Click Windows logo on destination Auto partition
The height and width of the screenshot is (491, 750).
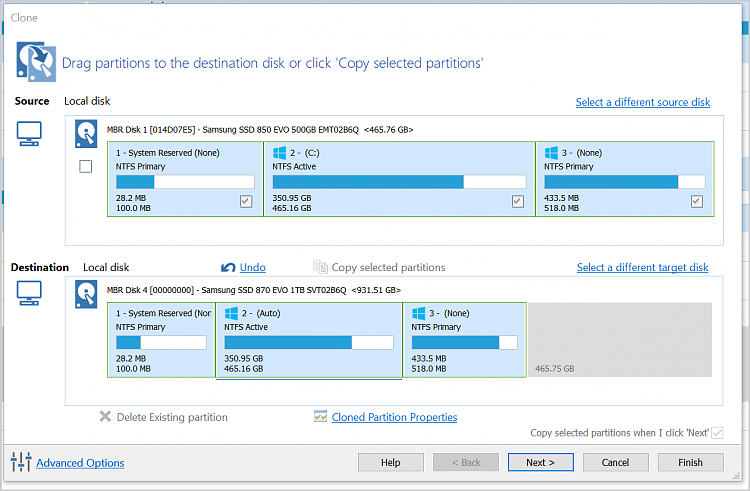pyautogui.click(x=231, y=313)
